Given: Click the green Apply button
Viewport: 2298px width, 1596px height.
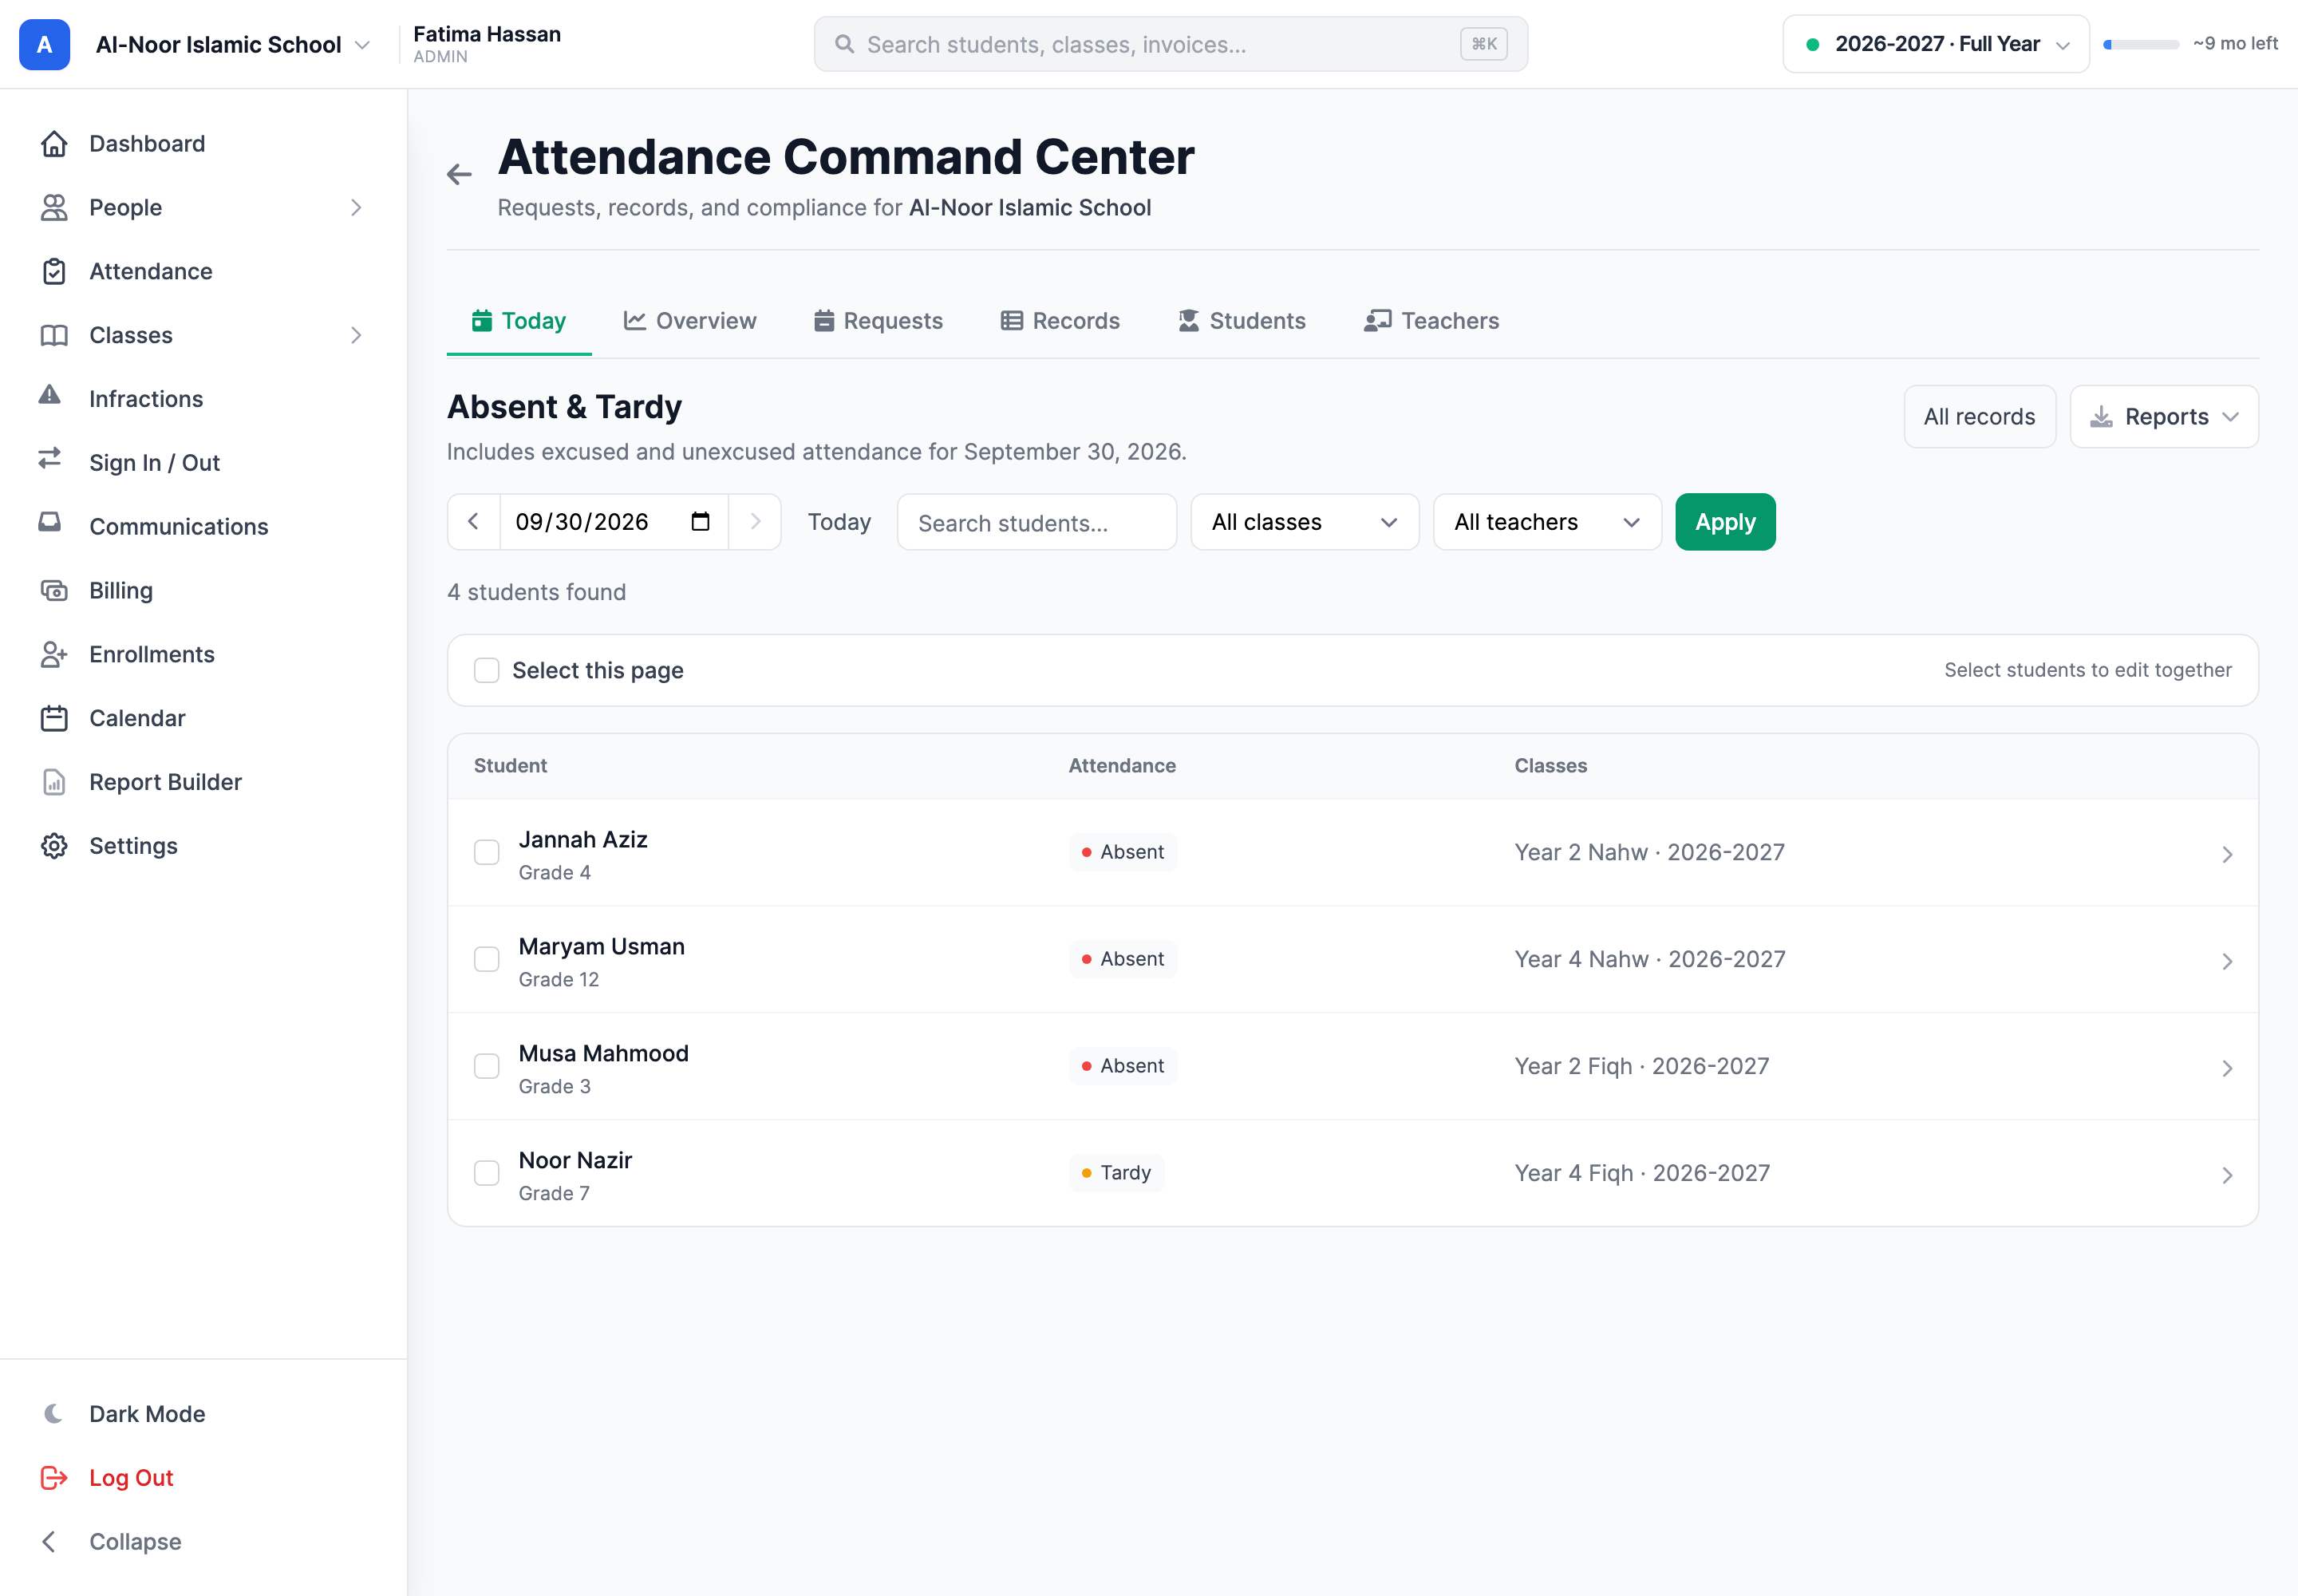Looking at the screenshot, I should [1726, 522].
